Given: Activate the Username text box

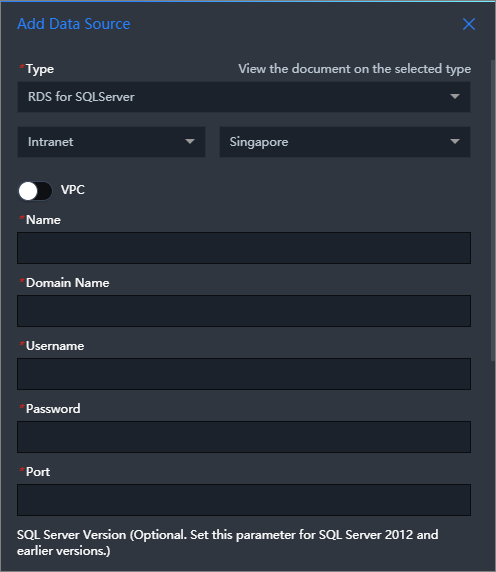Looking at the screenshot, I should coord(244,374).
